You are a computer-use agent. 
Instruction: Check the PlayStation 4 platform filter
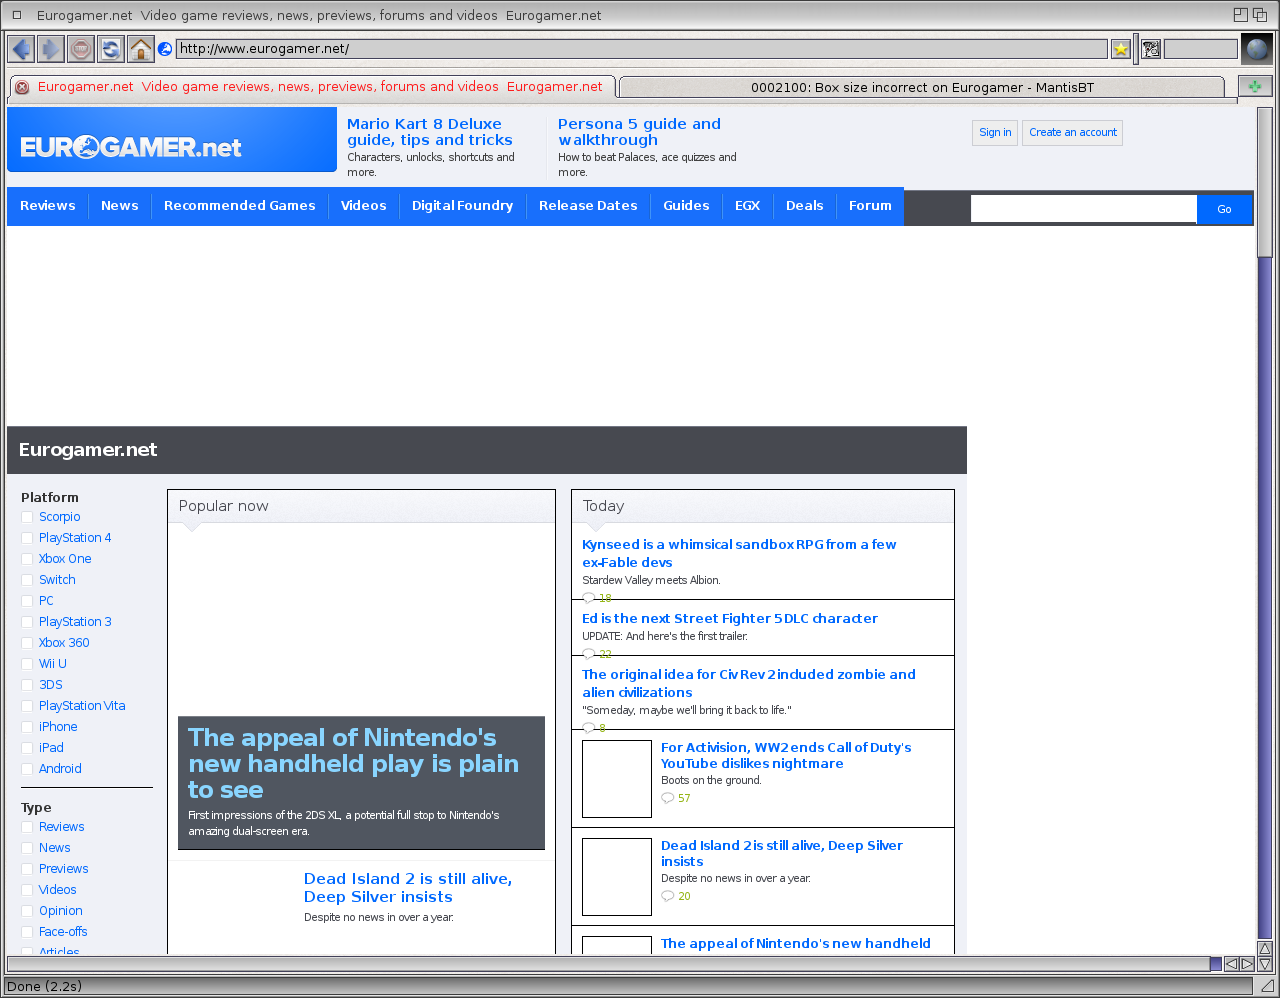point(27,538)
